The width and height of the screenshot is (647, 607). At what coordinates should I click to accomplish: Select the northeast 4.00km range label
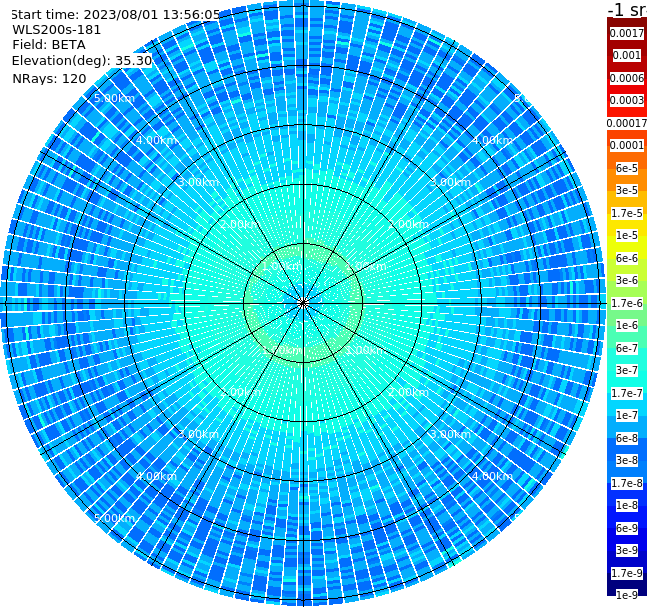[x=492, y=140]
